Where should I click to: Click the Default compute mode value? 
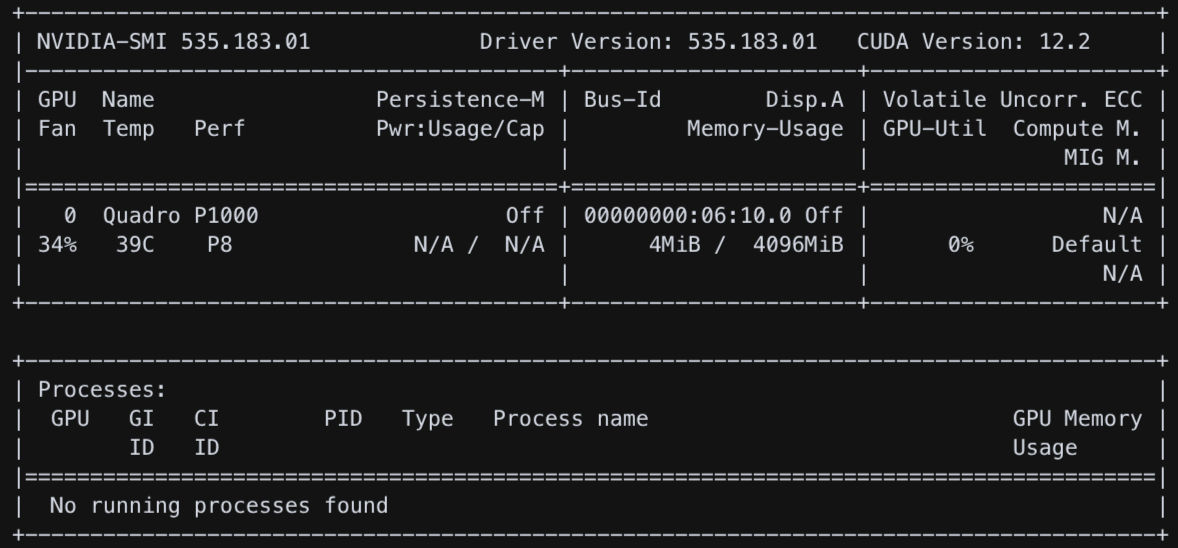tap(1097, 244)
